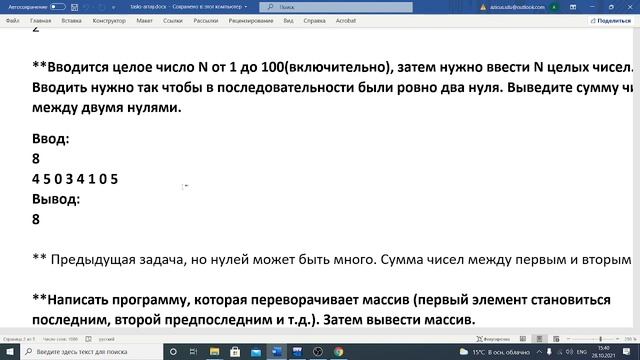Click the word Вывод: in document
This screenshot has width=640, height=360.
point(56,199)
